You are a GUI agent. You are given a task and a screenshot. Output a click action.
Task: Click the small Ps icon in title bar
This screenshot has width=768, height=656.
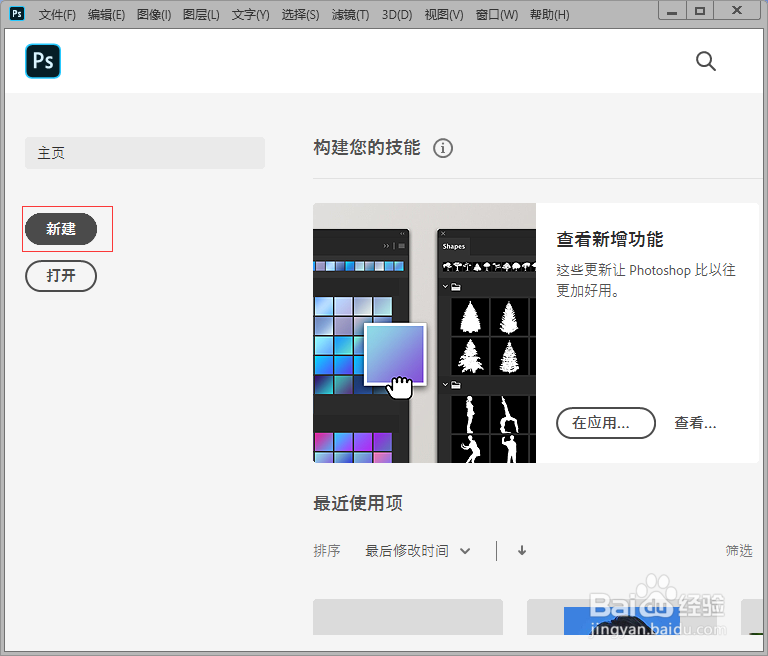17,13
